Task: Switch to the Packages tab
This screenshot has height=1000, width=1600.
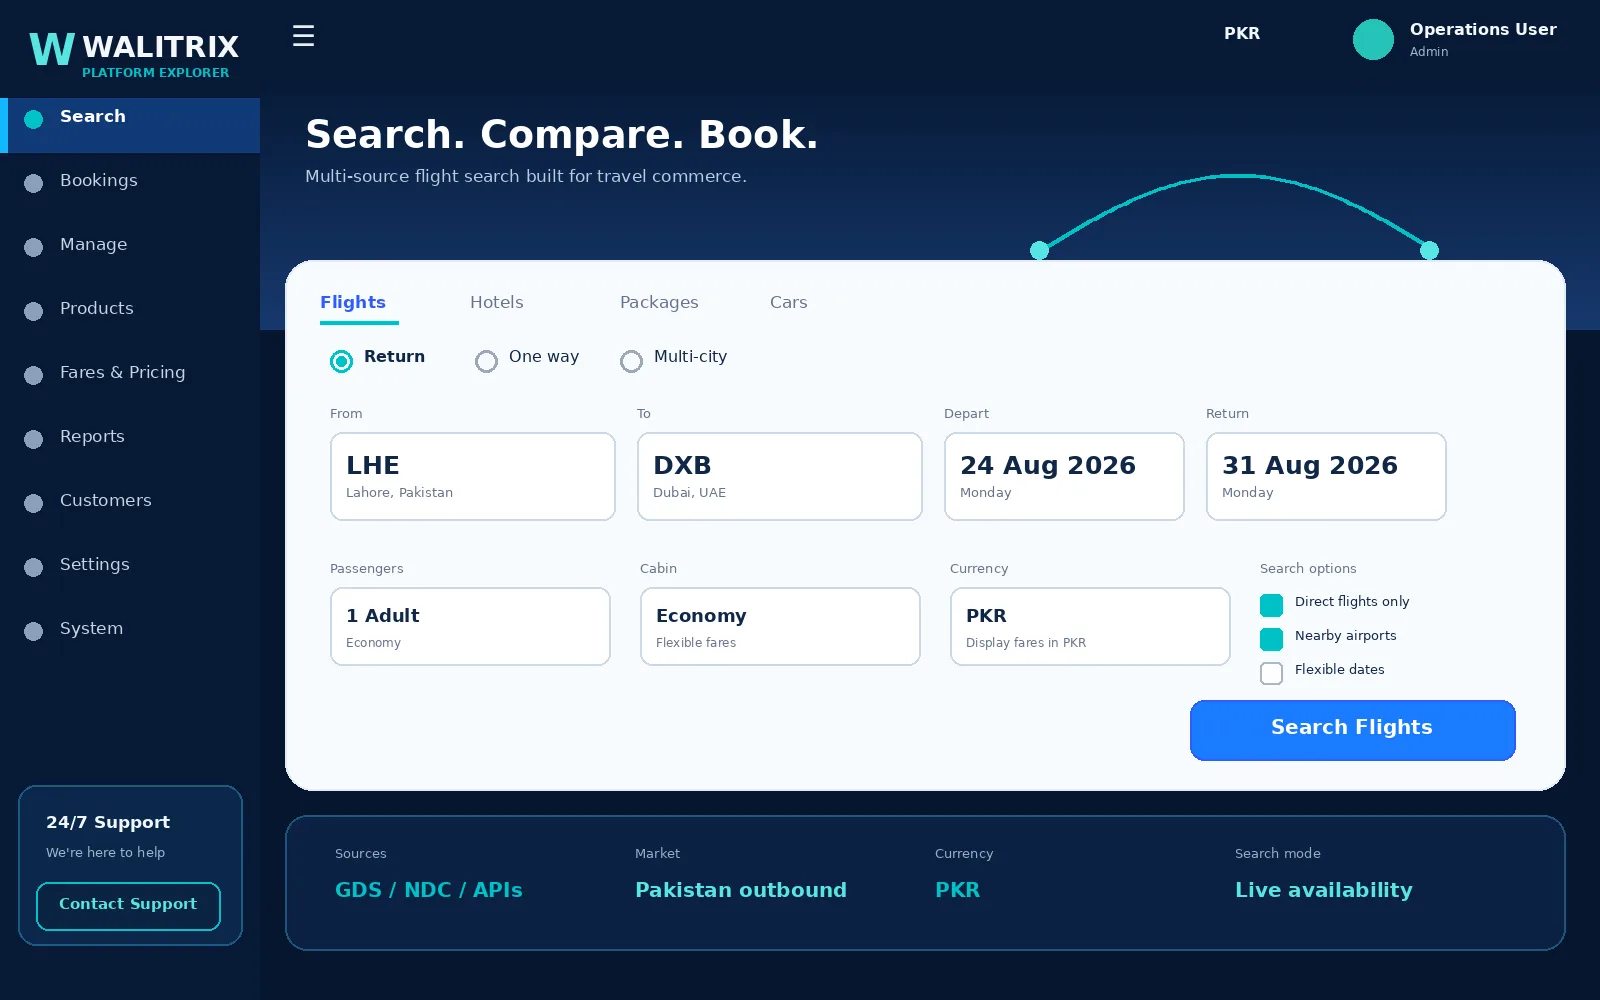Action: (659, 302)
